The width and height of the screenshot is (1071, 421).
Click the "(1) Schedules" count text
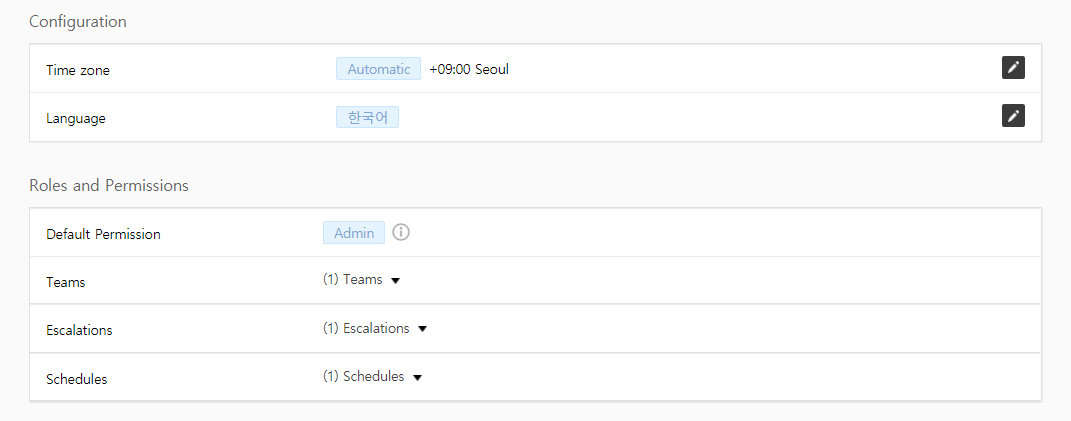click(x=363, y=377)
